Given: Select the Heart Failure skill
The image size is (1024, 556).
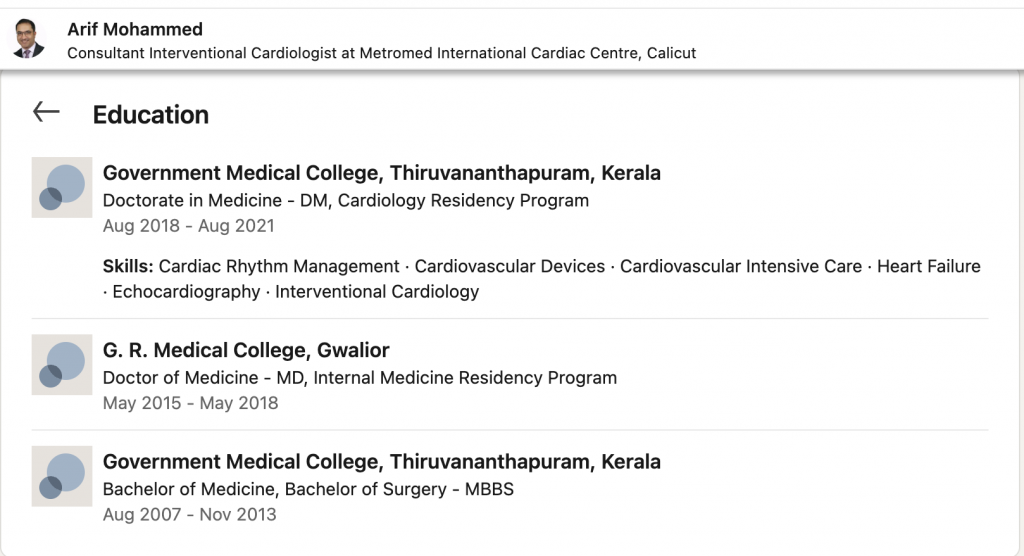Looking at the screenshot, I should 929,266.
